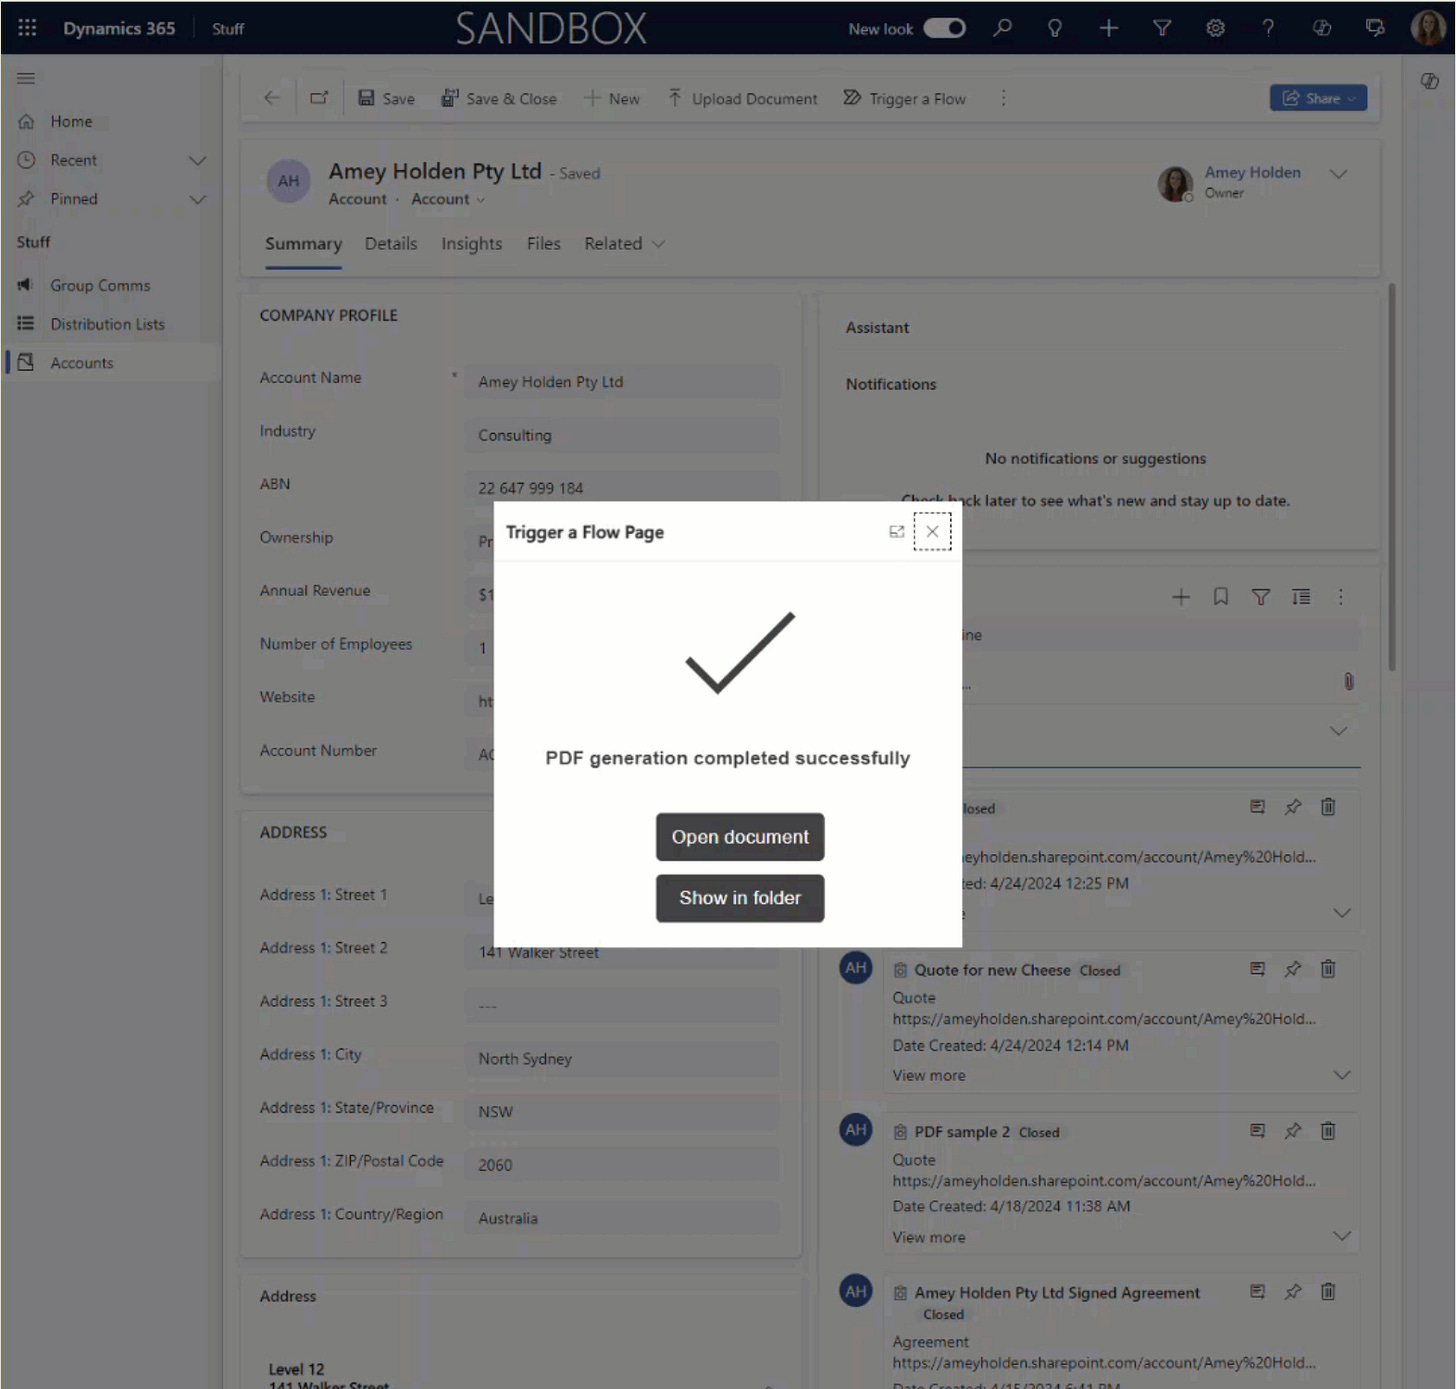Switch to the Summary tab

[303, 244]
